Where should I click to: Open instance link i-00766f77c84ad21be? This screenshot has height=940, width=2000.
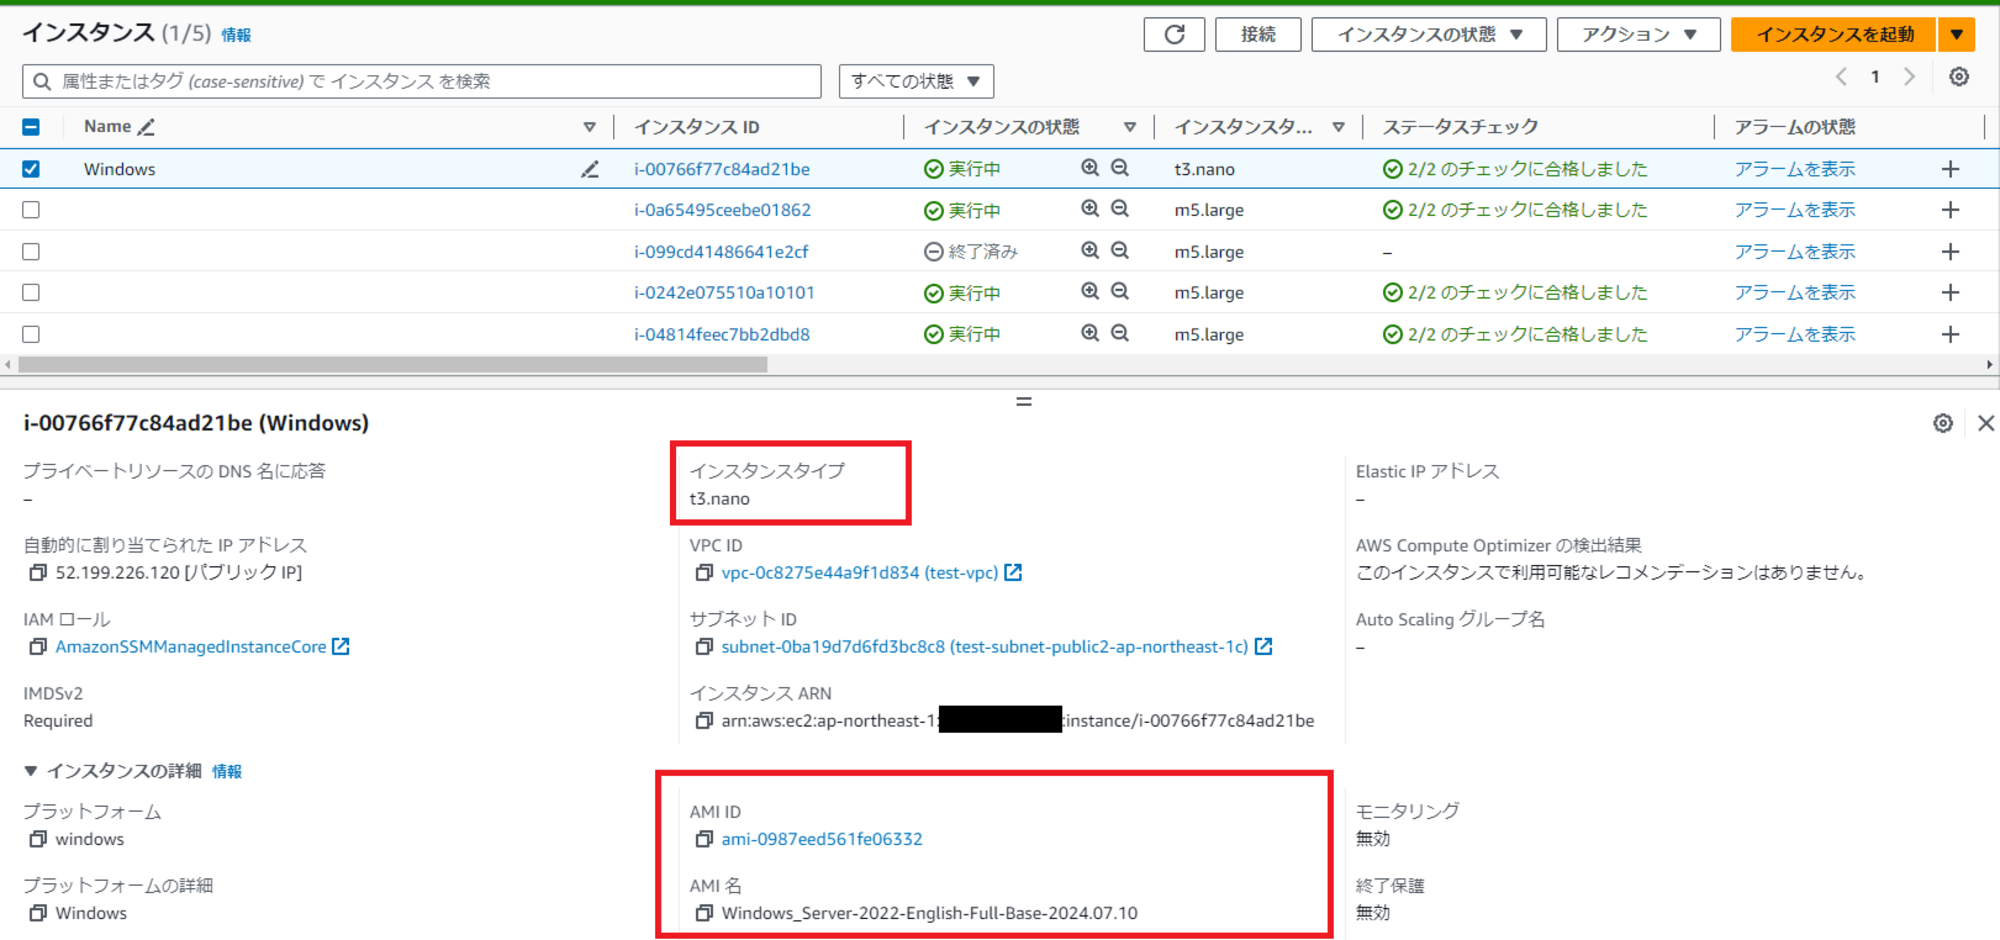pos(722,169)
